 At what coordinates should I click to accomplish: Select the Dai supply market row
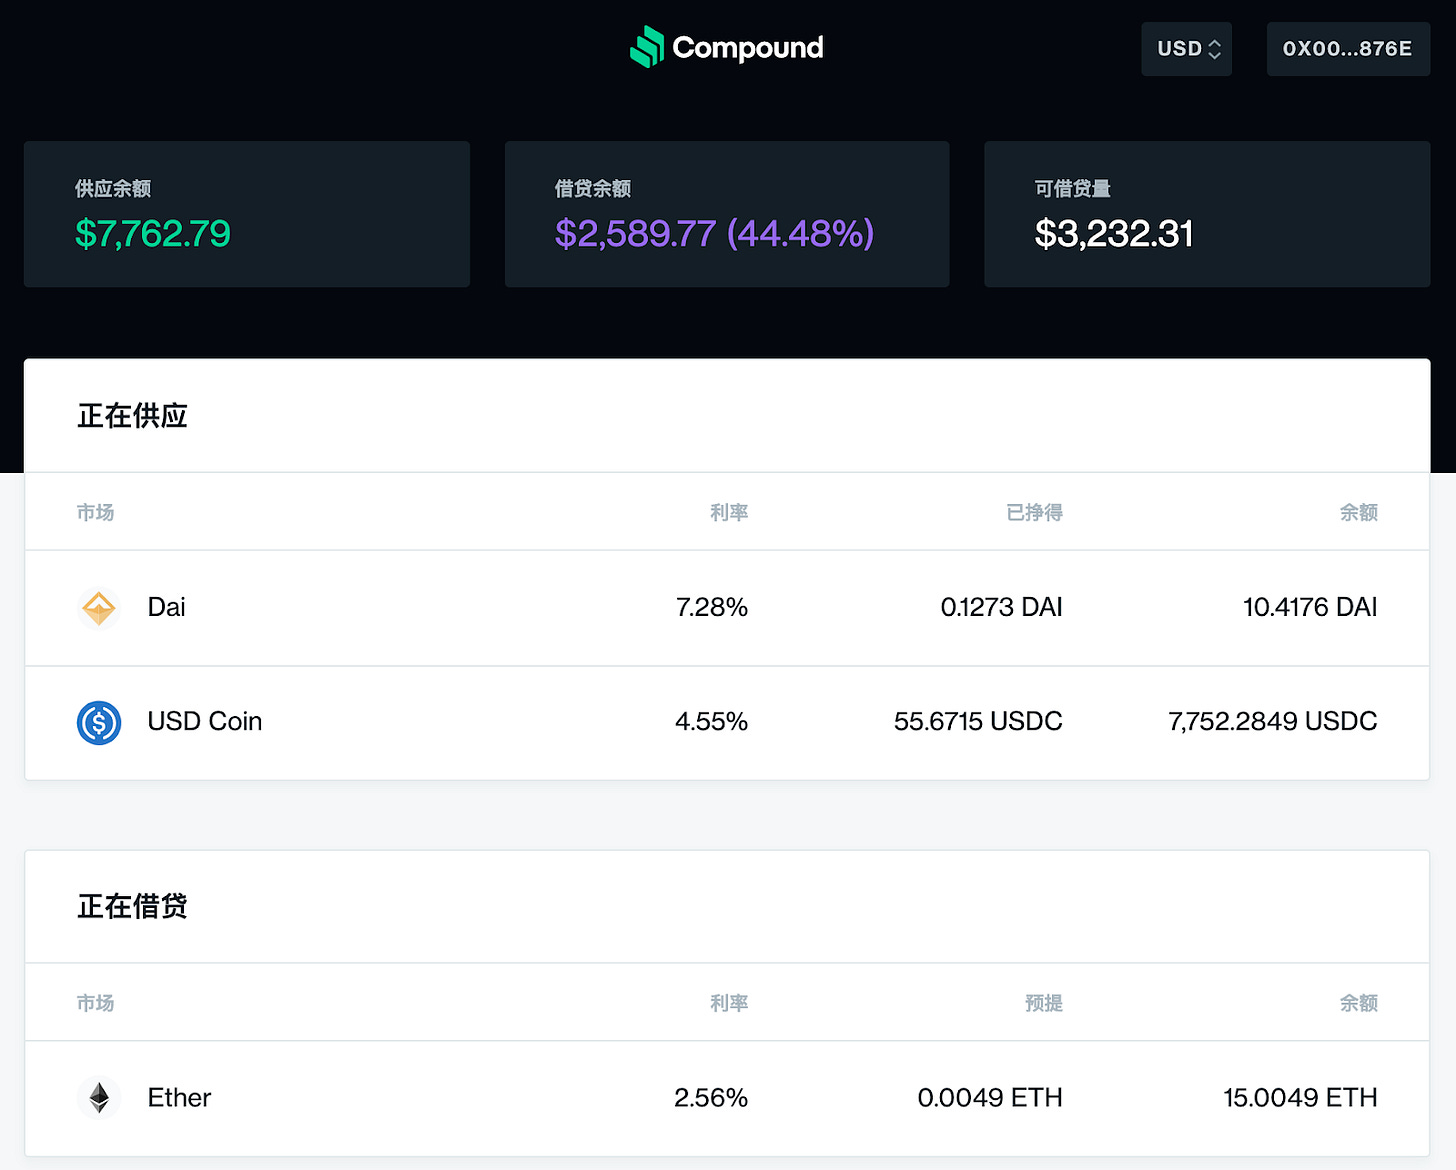tap(727, 608)
